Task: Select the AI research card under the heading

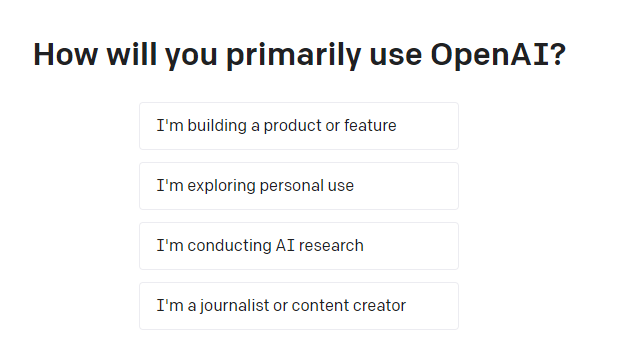Action: click(x=299, y=246)
